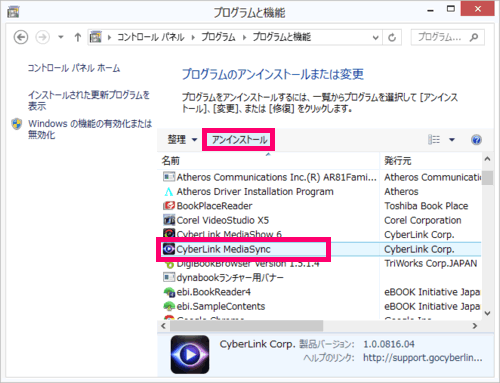Click product version 1.0.0816.04 value
The height and width of the screenshot is (383, 500).
click(389, 344)
